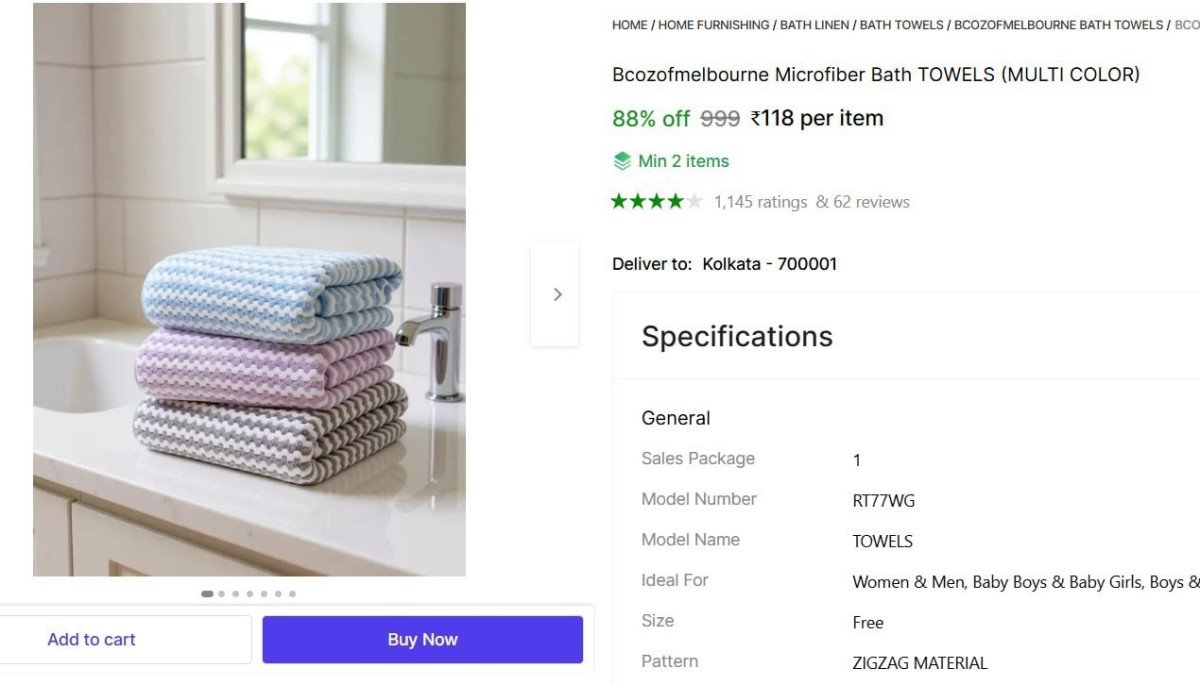
Task: View the 1,145 ratings
Action: pos(760,201)
